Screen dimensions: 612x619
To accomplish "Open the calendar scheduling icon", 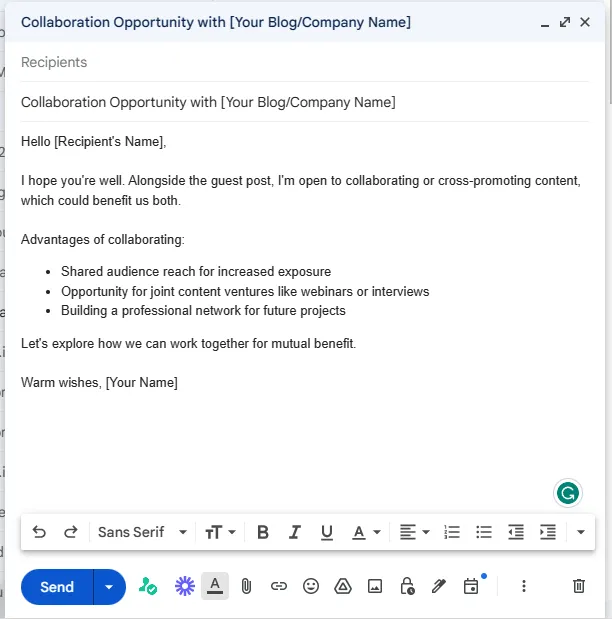I will (x=471, y=586).
